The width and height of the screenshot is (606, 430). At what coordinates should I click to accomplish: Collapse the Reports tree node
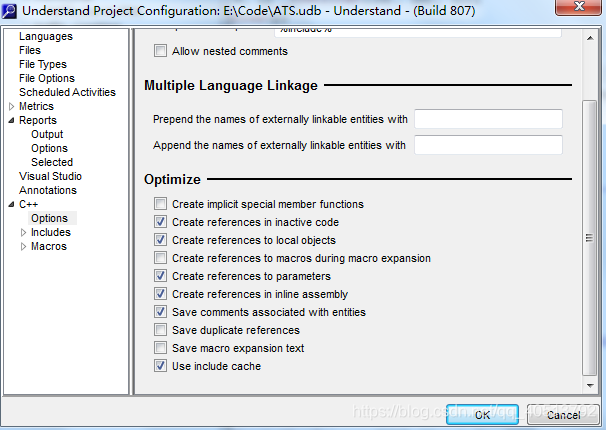[11, 120]
